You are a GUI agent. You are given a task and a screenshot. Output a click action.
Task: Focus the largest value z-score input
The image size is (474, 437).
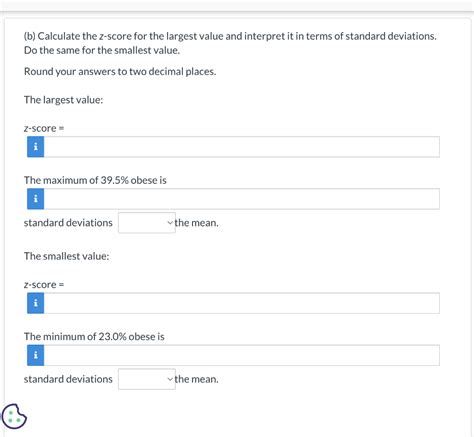[242, 147]
